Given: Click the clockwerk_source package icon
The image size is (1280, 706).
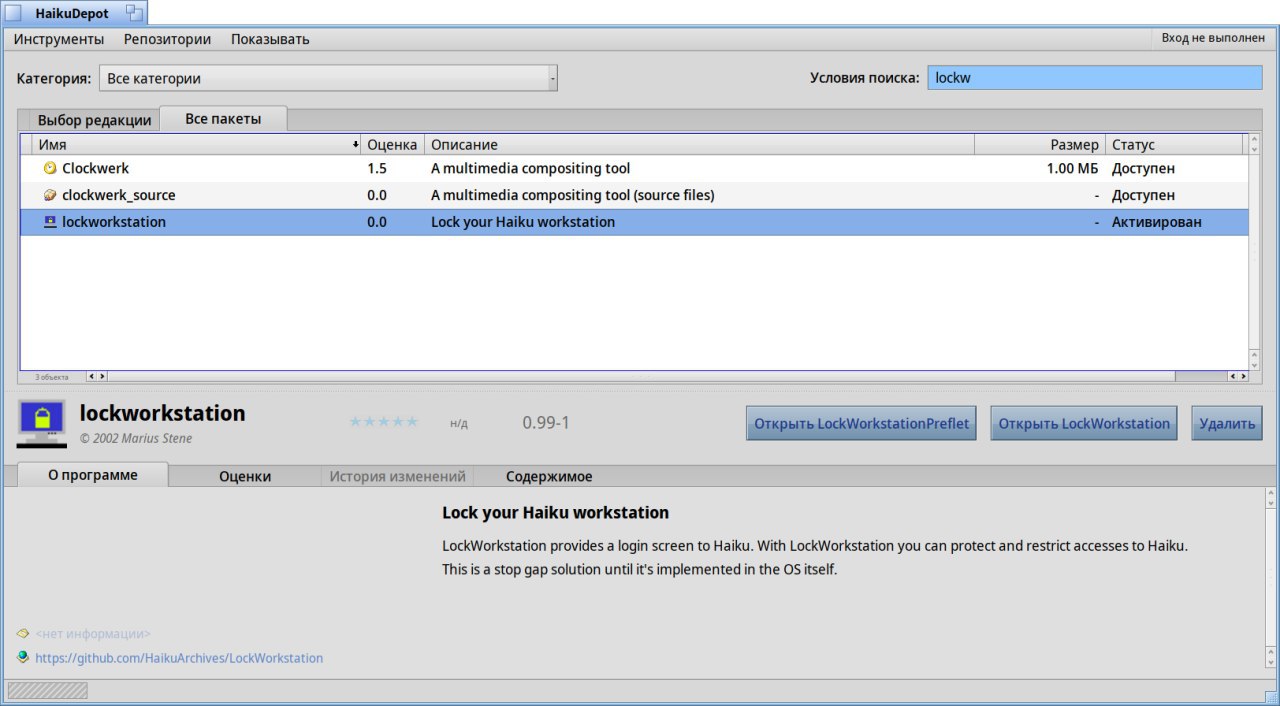Looking at the screenshot, I should pos(50,195).
